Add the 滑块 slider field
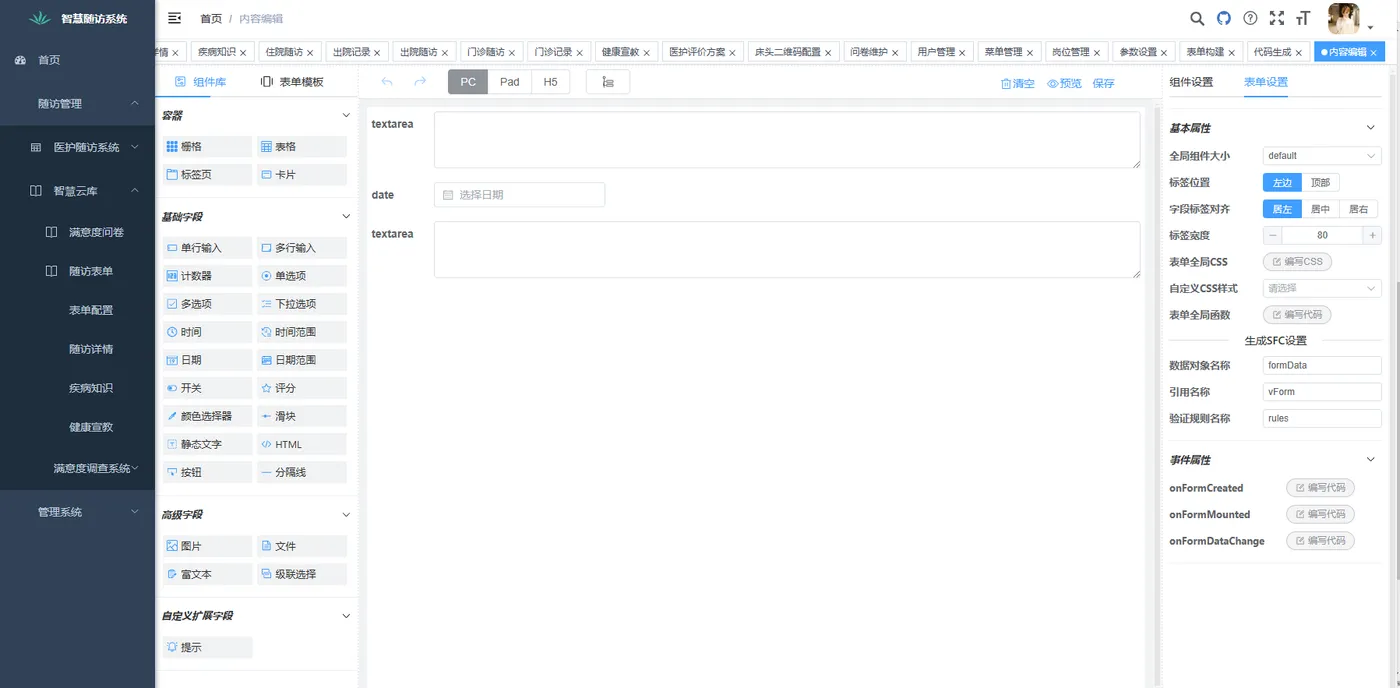The width and height of the screenshot is (1400, 688). (x=302, y=416)
